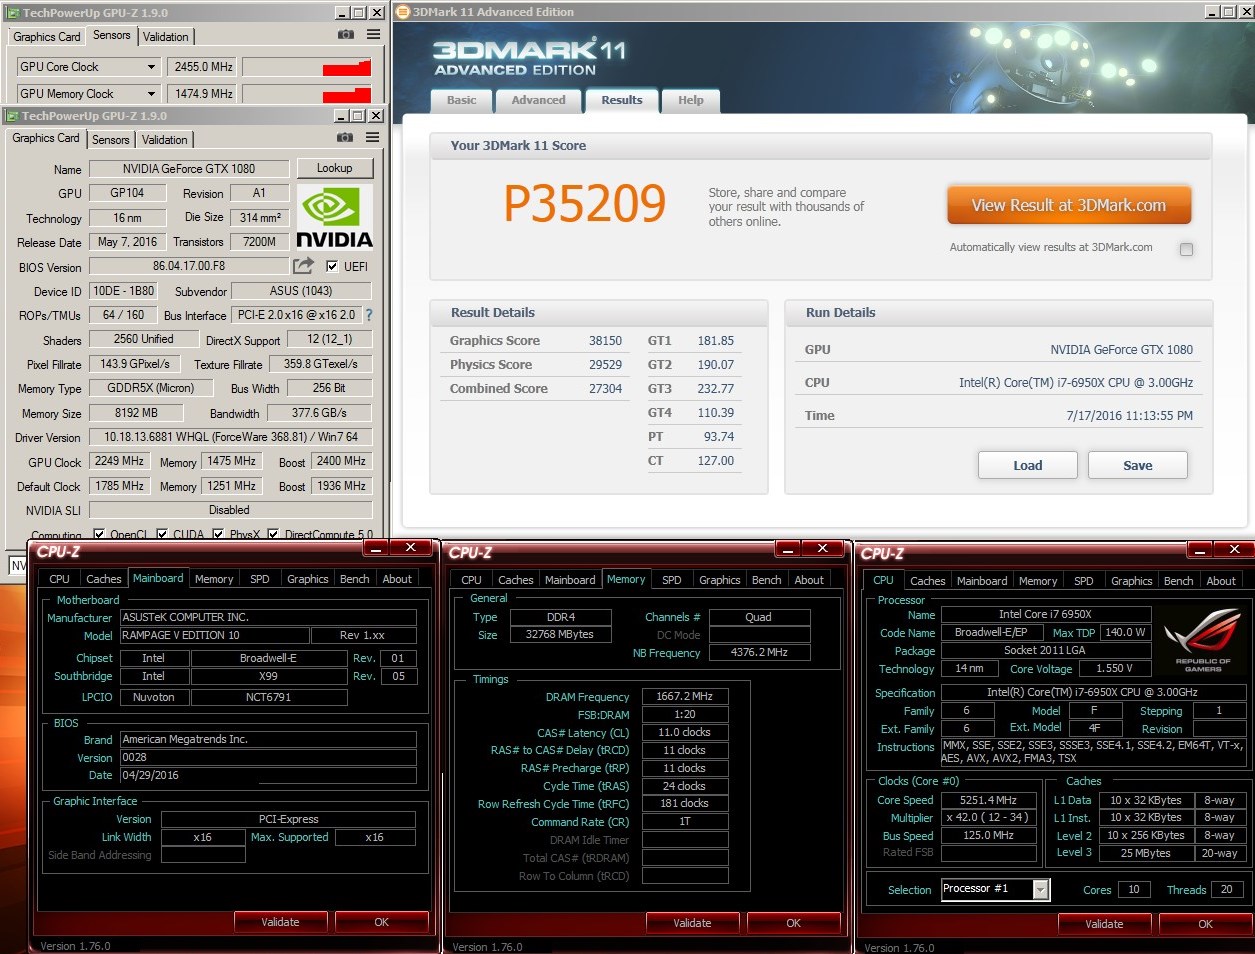Click OK in the Memory CPU-Z window
The image size is (1255, 954).
click(793, 923)
